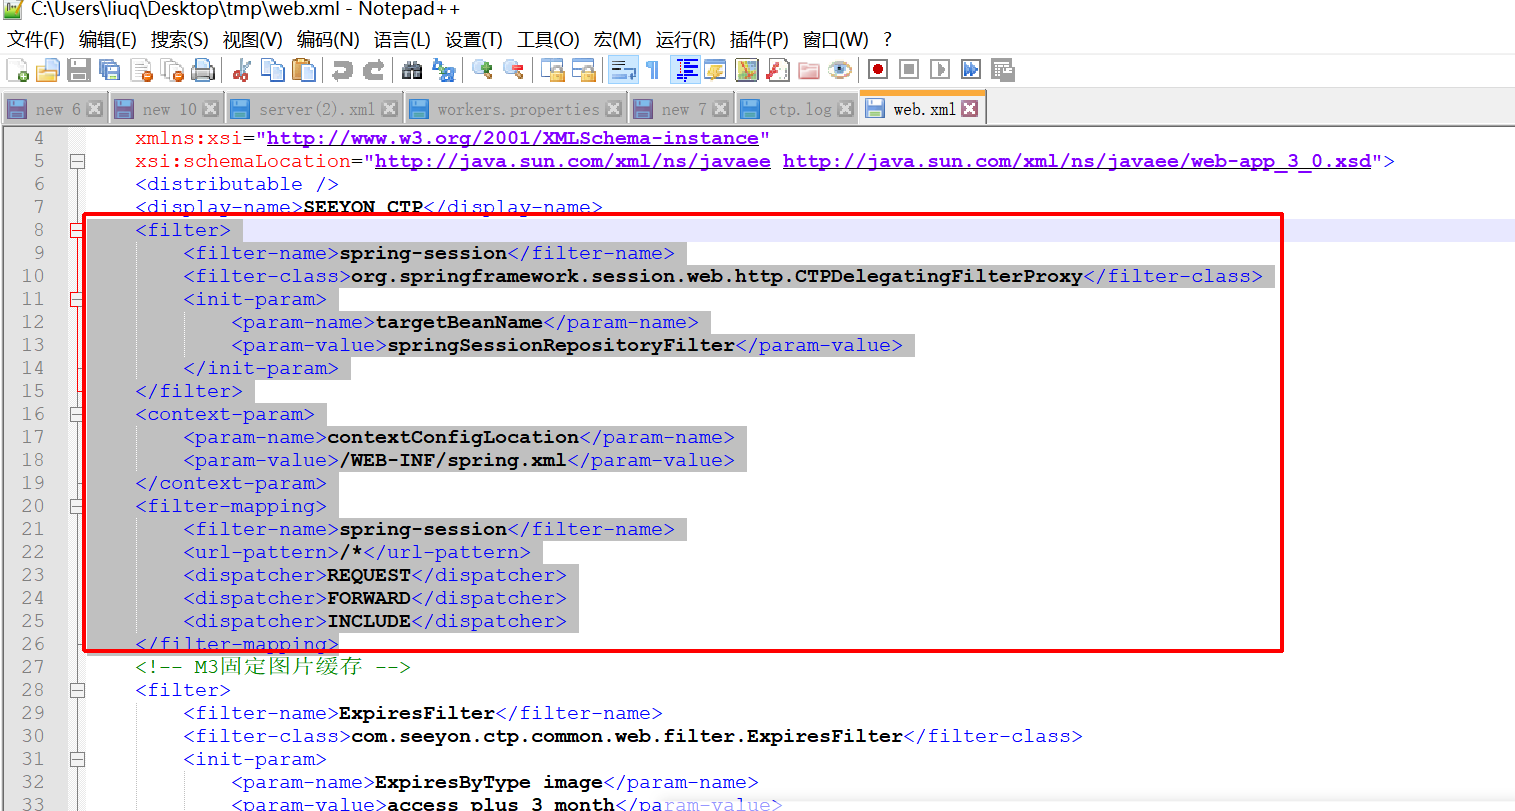1515x811 pixels.
Task: Click the Undo arrow icon
Action: point(343,70)
